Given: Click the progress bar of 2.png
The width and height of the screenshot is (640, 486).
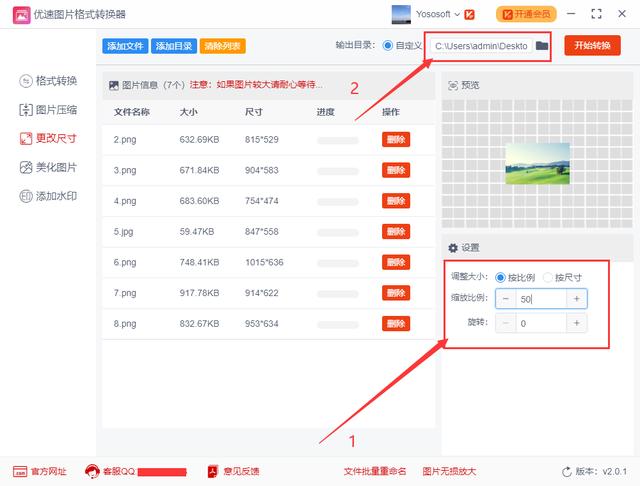Looking at the screenshot, I should (x=337, y=140).
